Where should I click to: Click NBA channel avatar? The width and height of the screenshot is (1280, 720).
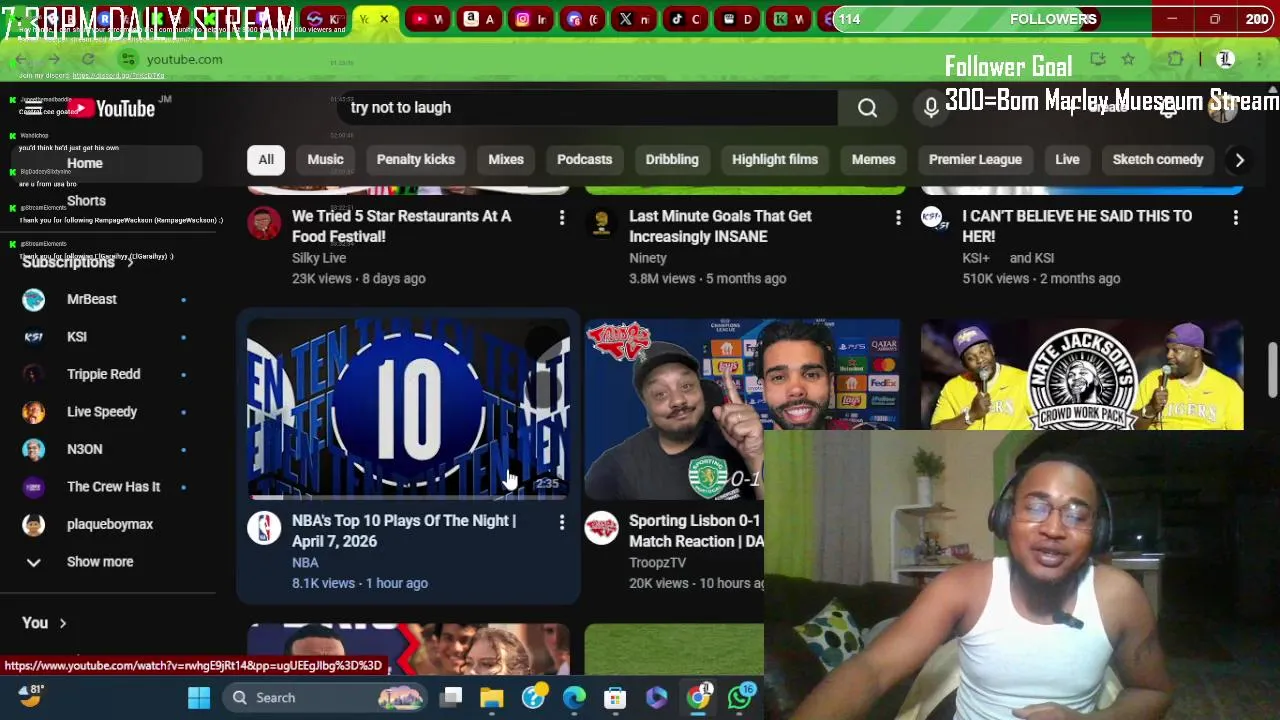tap(264, 529)
